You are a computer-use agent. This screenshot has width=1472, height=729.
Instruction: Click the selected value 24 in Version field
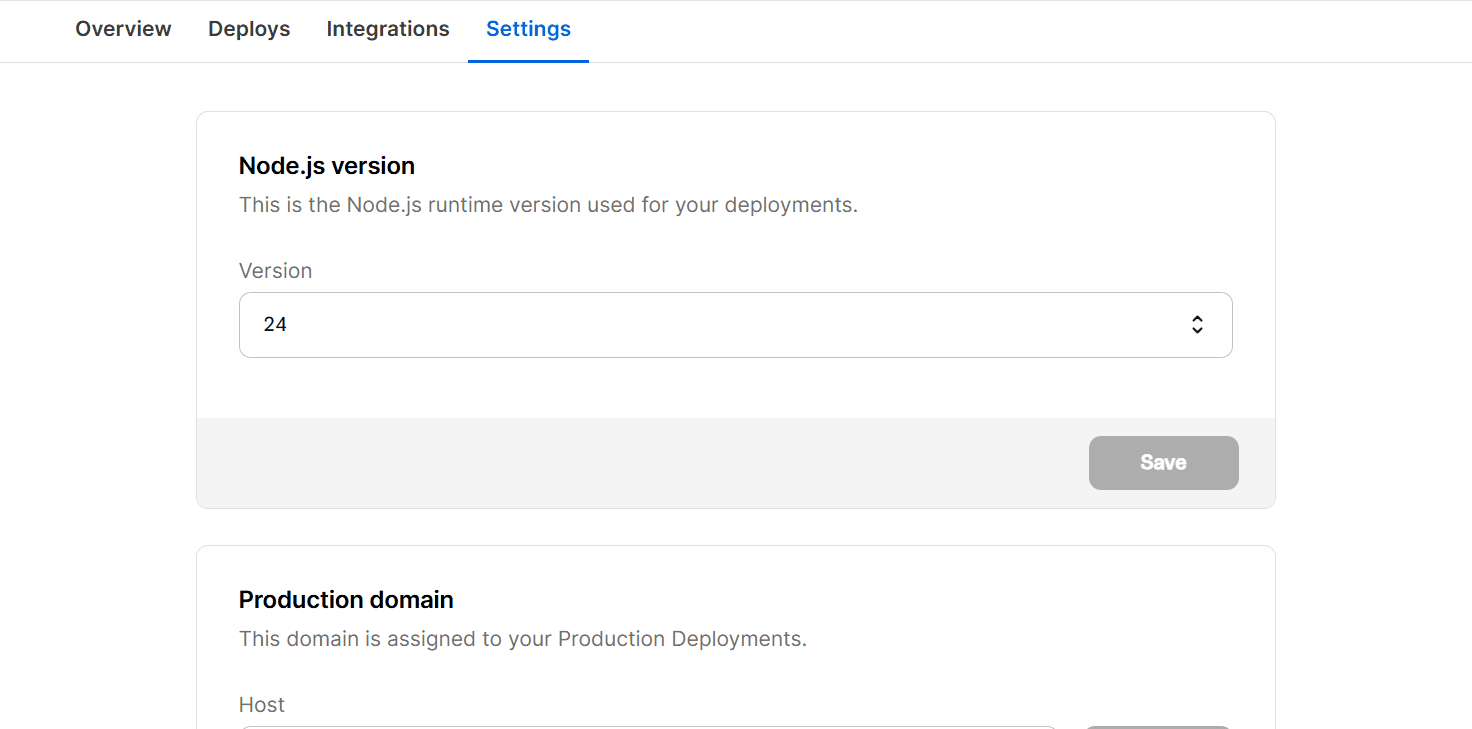tap(275, 325)
